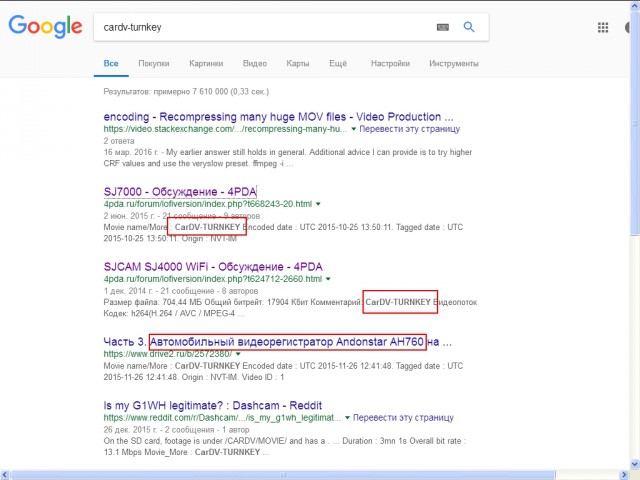Expand arrow next to drive2.ru URL
The height and width of the screenshot is (480, 640).
point(238,354)
